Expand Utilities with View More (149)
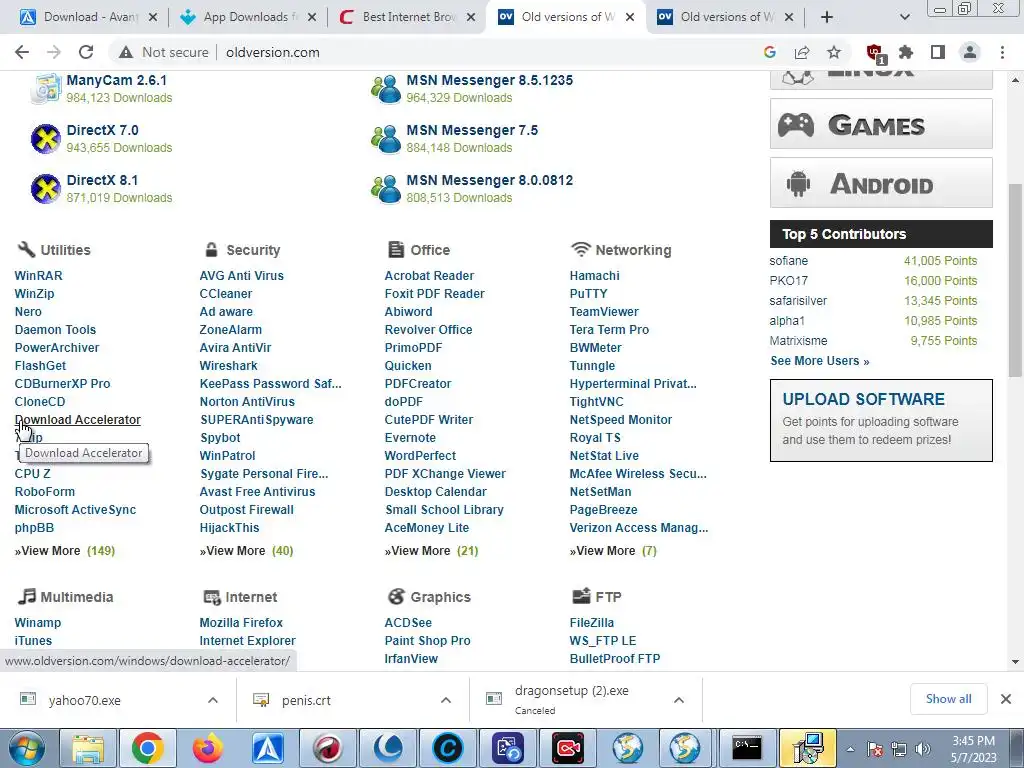 pos(65,551)
